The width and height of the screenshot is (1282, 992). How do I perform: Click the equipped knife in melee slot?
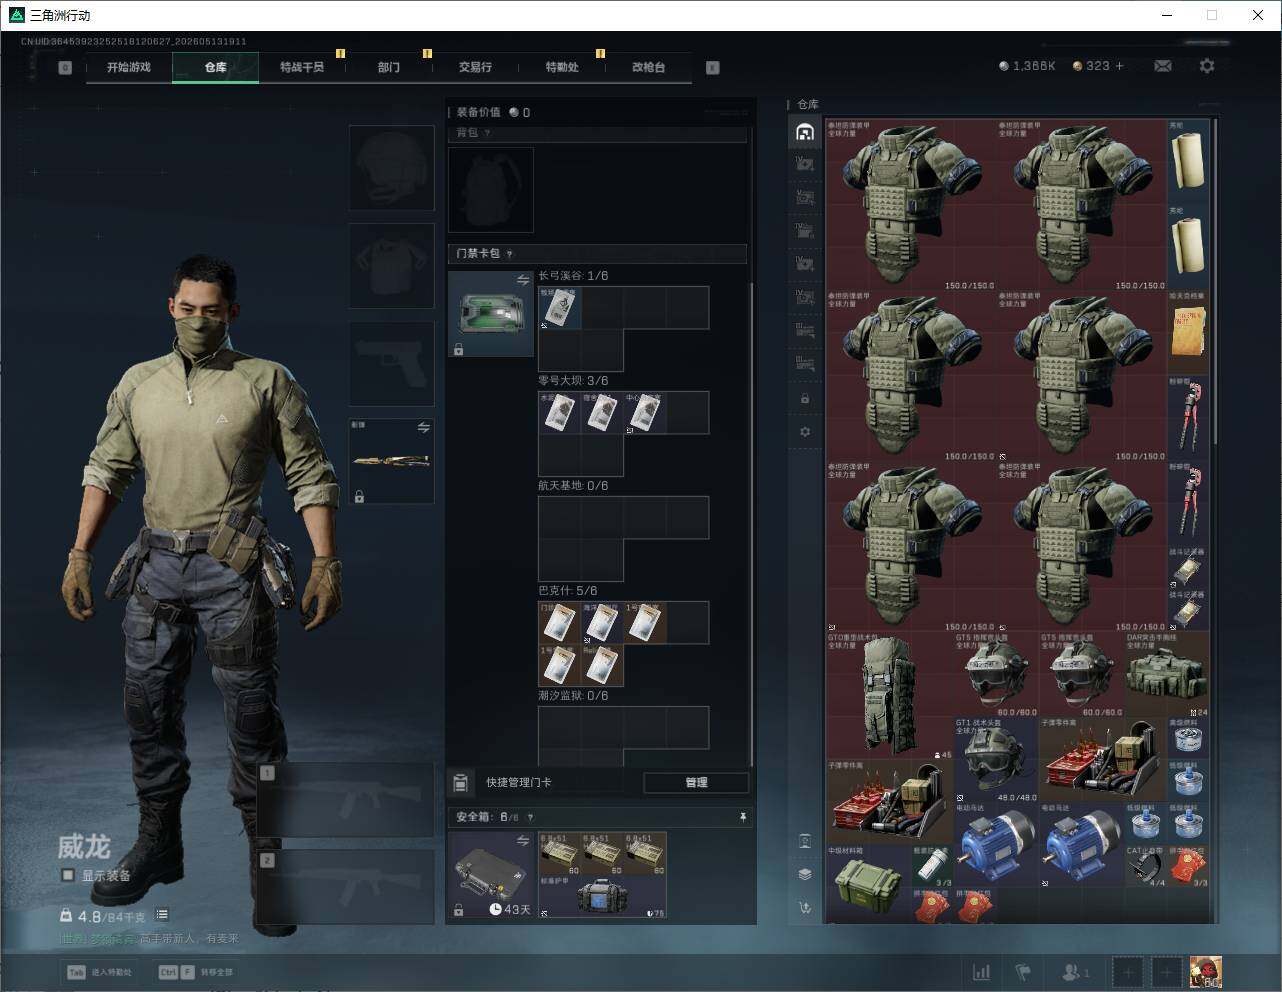pyautogui.click(x=391, y=461)
